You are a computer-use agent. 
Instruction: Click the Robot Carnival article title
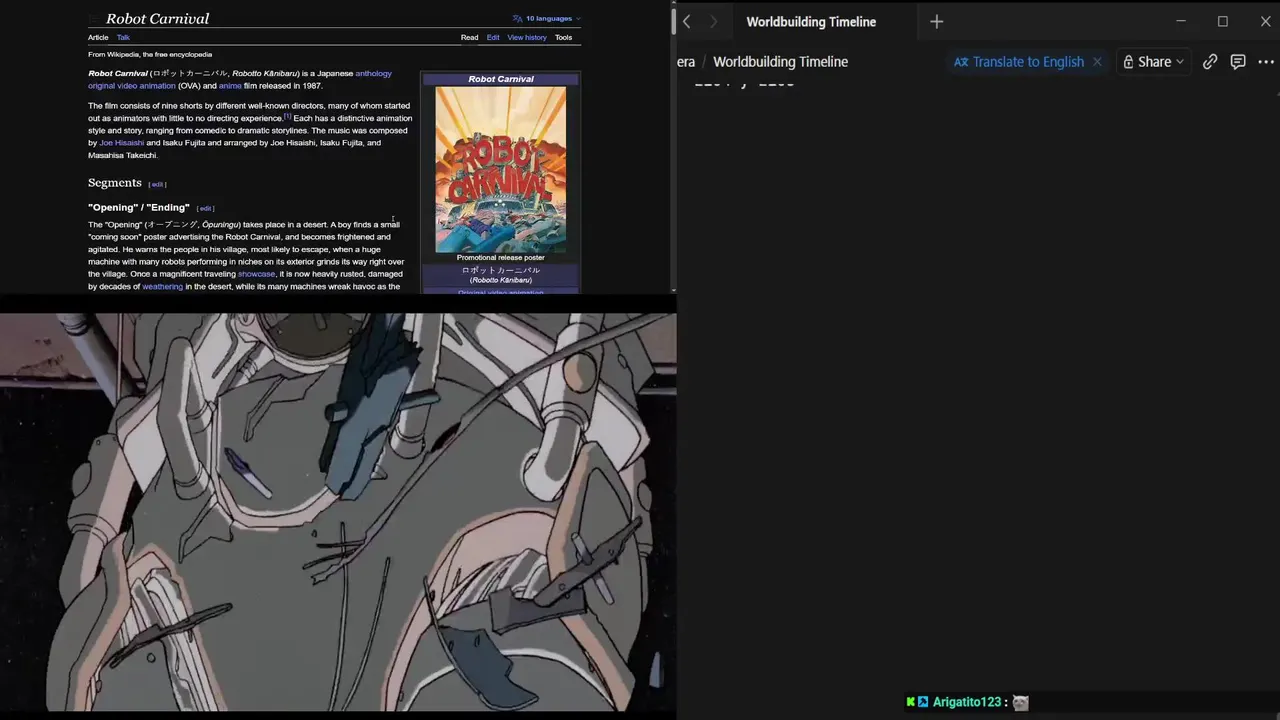click(158, 19)
